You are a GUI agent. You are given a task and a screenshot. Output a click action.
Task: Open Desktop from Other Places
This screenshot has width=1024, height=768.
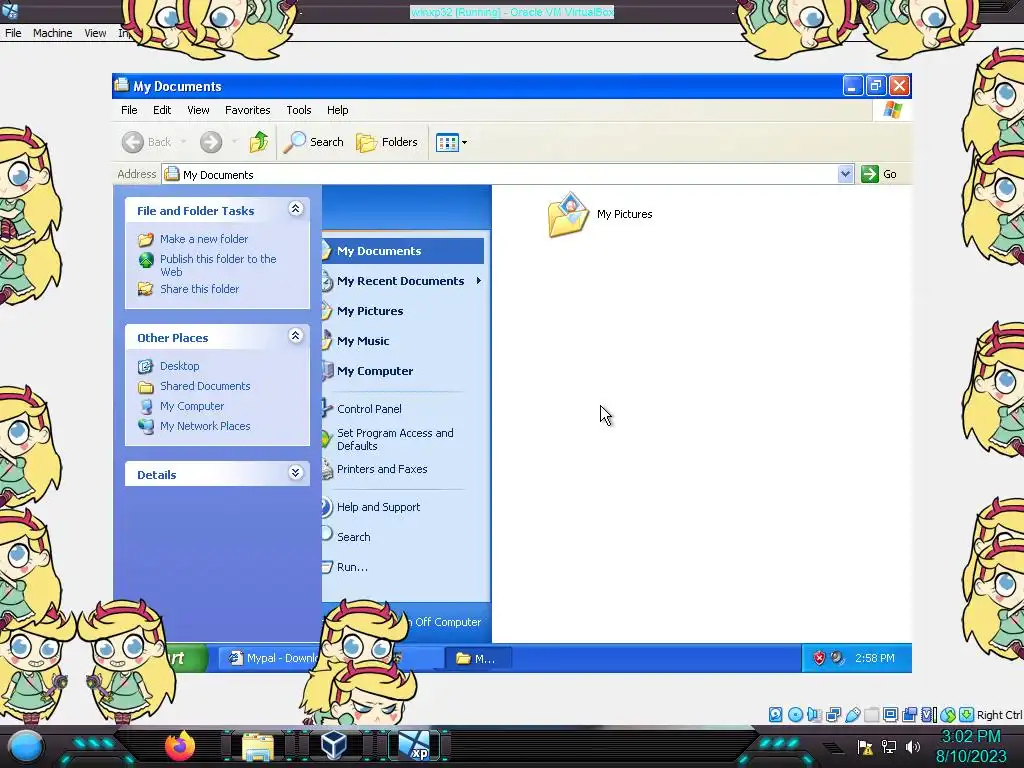click(180, 366)
